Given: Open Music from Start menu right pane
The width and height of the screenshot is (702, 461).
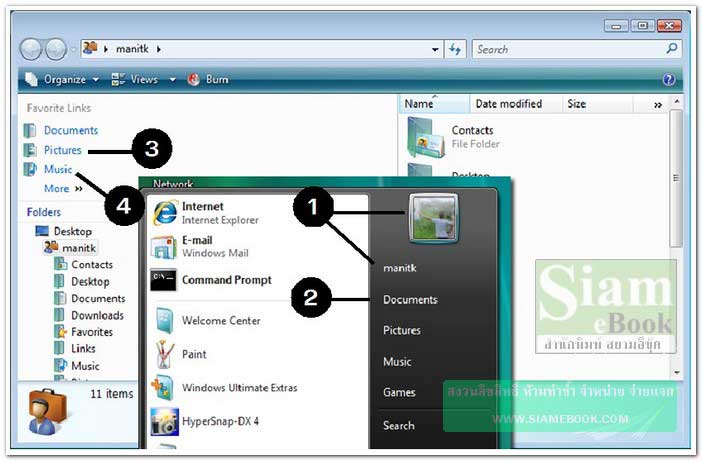Looking at the screenshot, I should [x=397, y=361].
